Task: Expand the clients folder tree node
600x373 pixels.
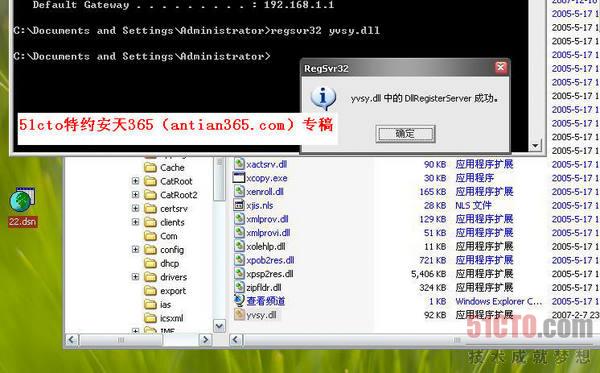Action: click(135, 222)
